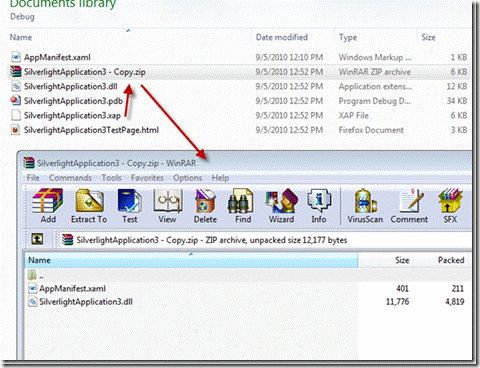
Task: Click the SilverlightApplication3TestPage.html Firefox icon
Action: (x=16, y=130)
